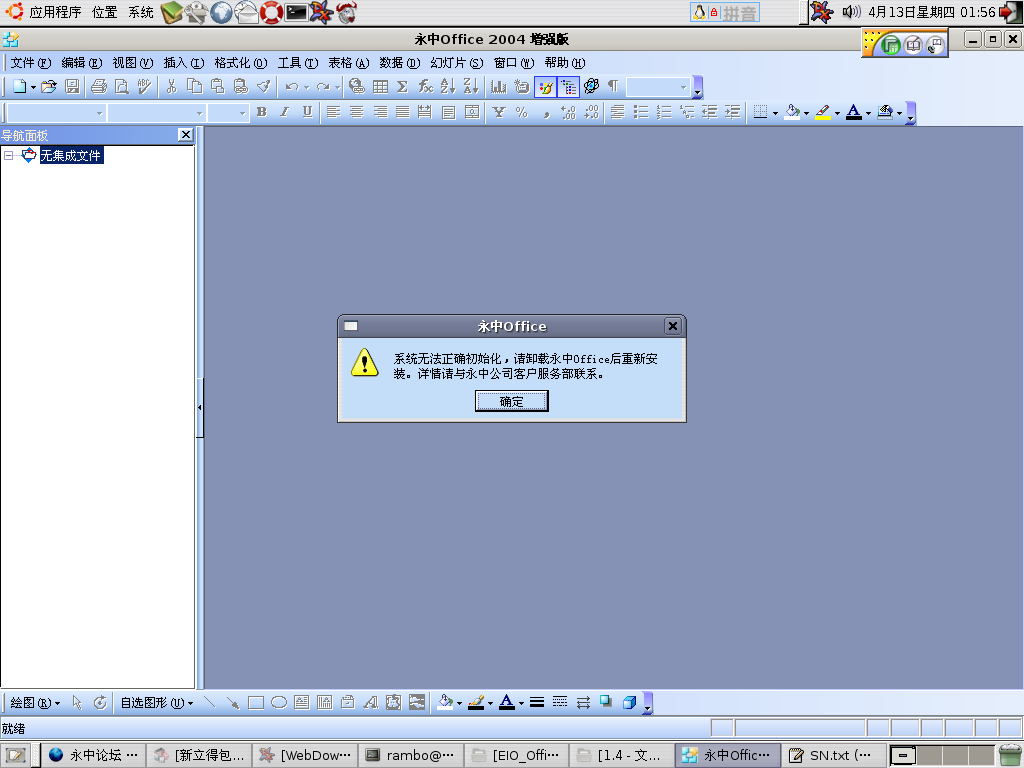Switch to SN.txt taskbar window
Viewport: 1024px width, 768px height.
(x=833, y=755)
